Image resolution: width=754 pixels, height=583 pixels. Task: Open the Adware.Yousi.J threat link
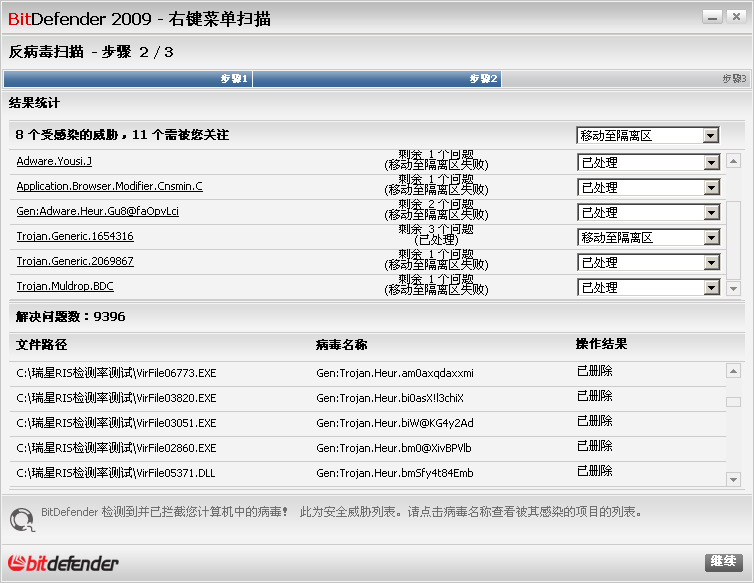pyautogui.click(x=54, y=161)
